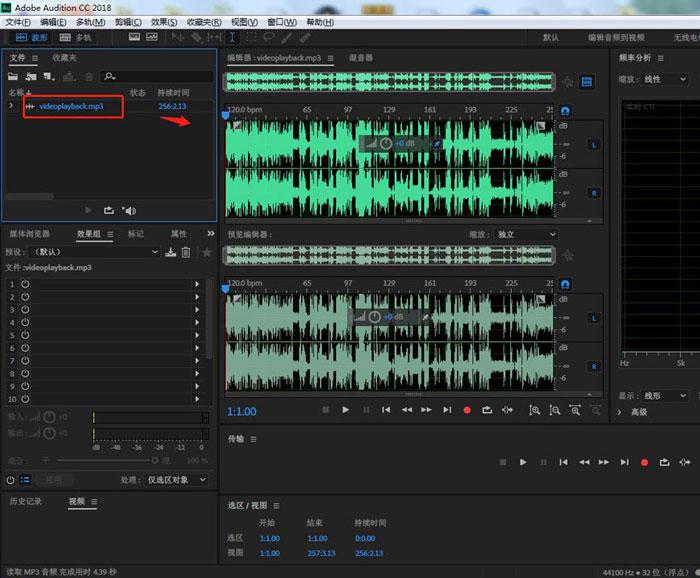
Task: Toggle power for effect slot 1
Action: pyautogui.click(x=25, y=284)
